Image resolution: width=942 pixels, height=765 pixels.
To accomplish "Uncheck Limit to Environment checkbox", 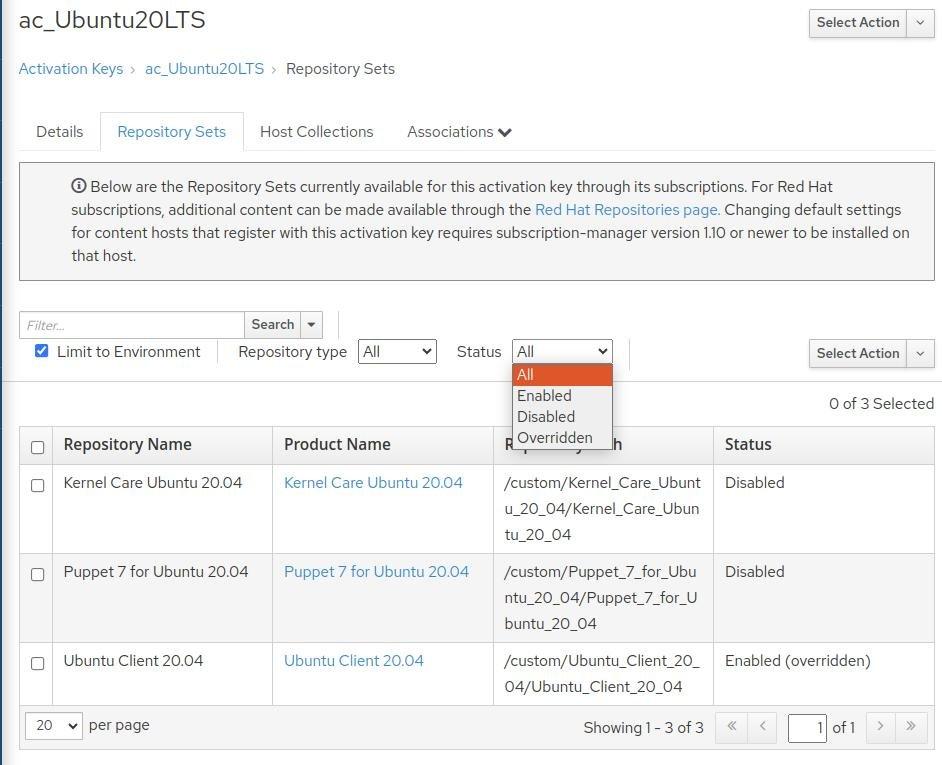I will coord(41,351).
